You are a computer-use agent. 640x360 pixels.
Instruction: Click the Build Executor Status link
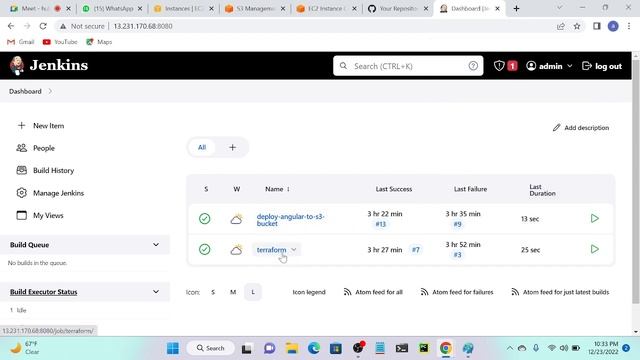tap(44, 292)
